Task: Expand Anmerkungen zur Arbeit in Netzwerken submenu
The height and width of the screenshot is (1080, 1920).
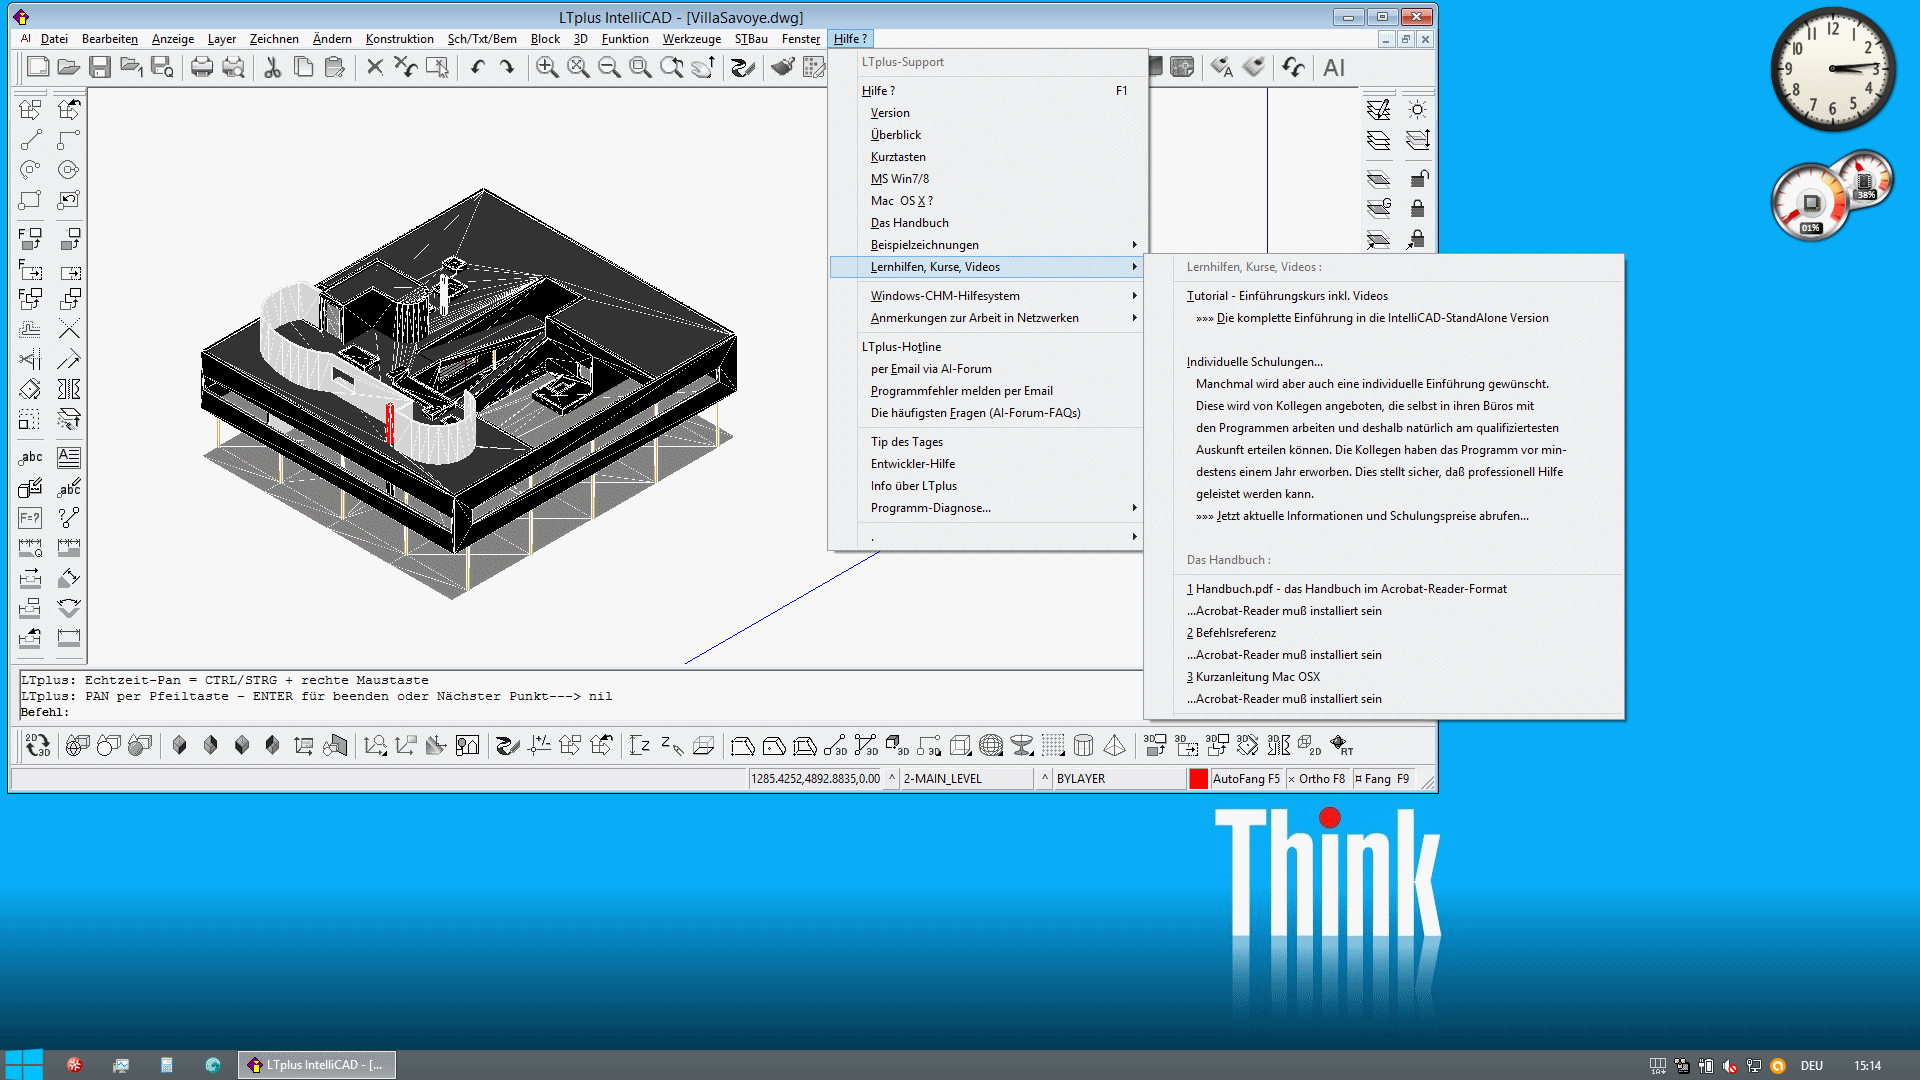Action: 987,318
